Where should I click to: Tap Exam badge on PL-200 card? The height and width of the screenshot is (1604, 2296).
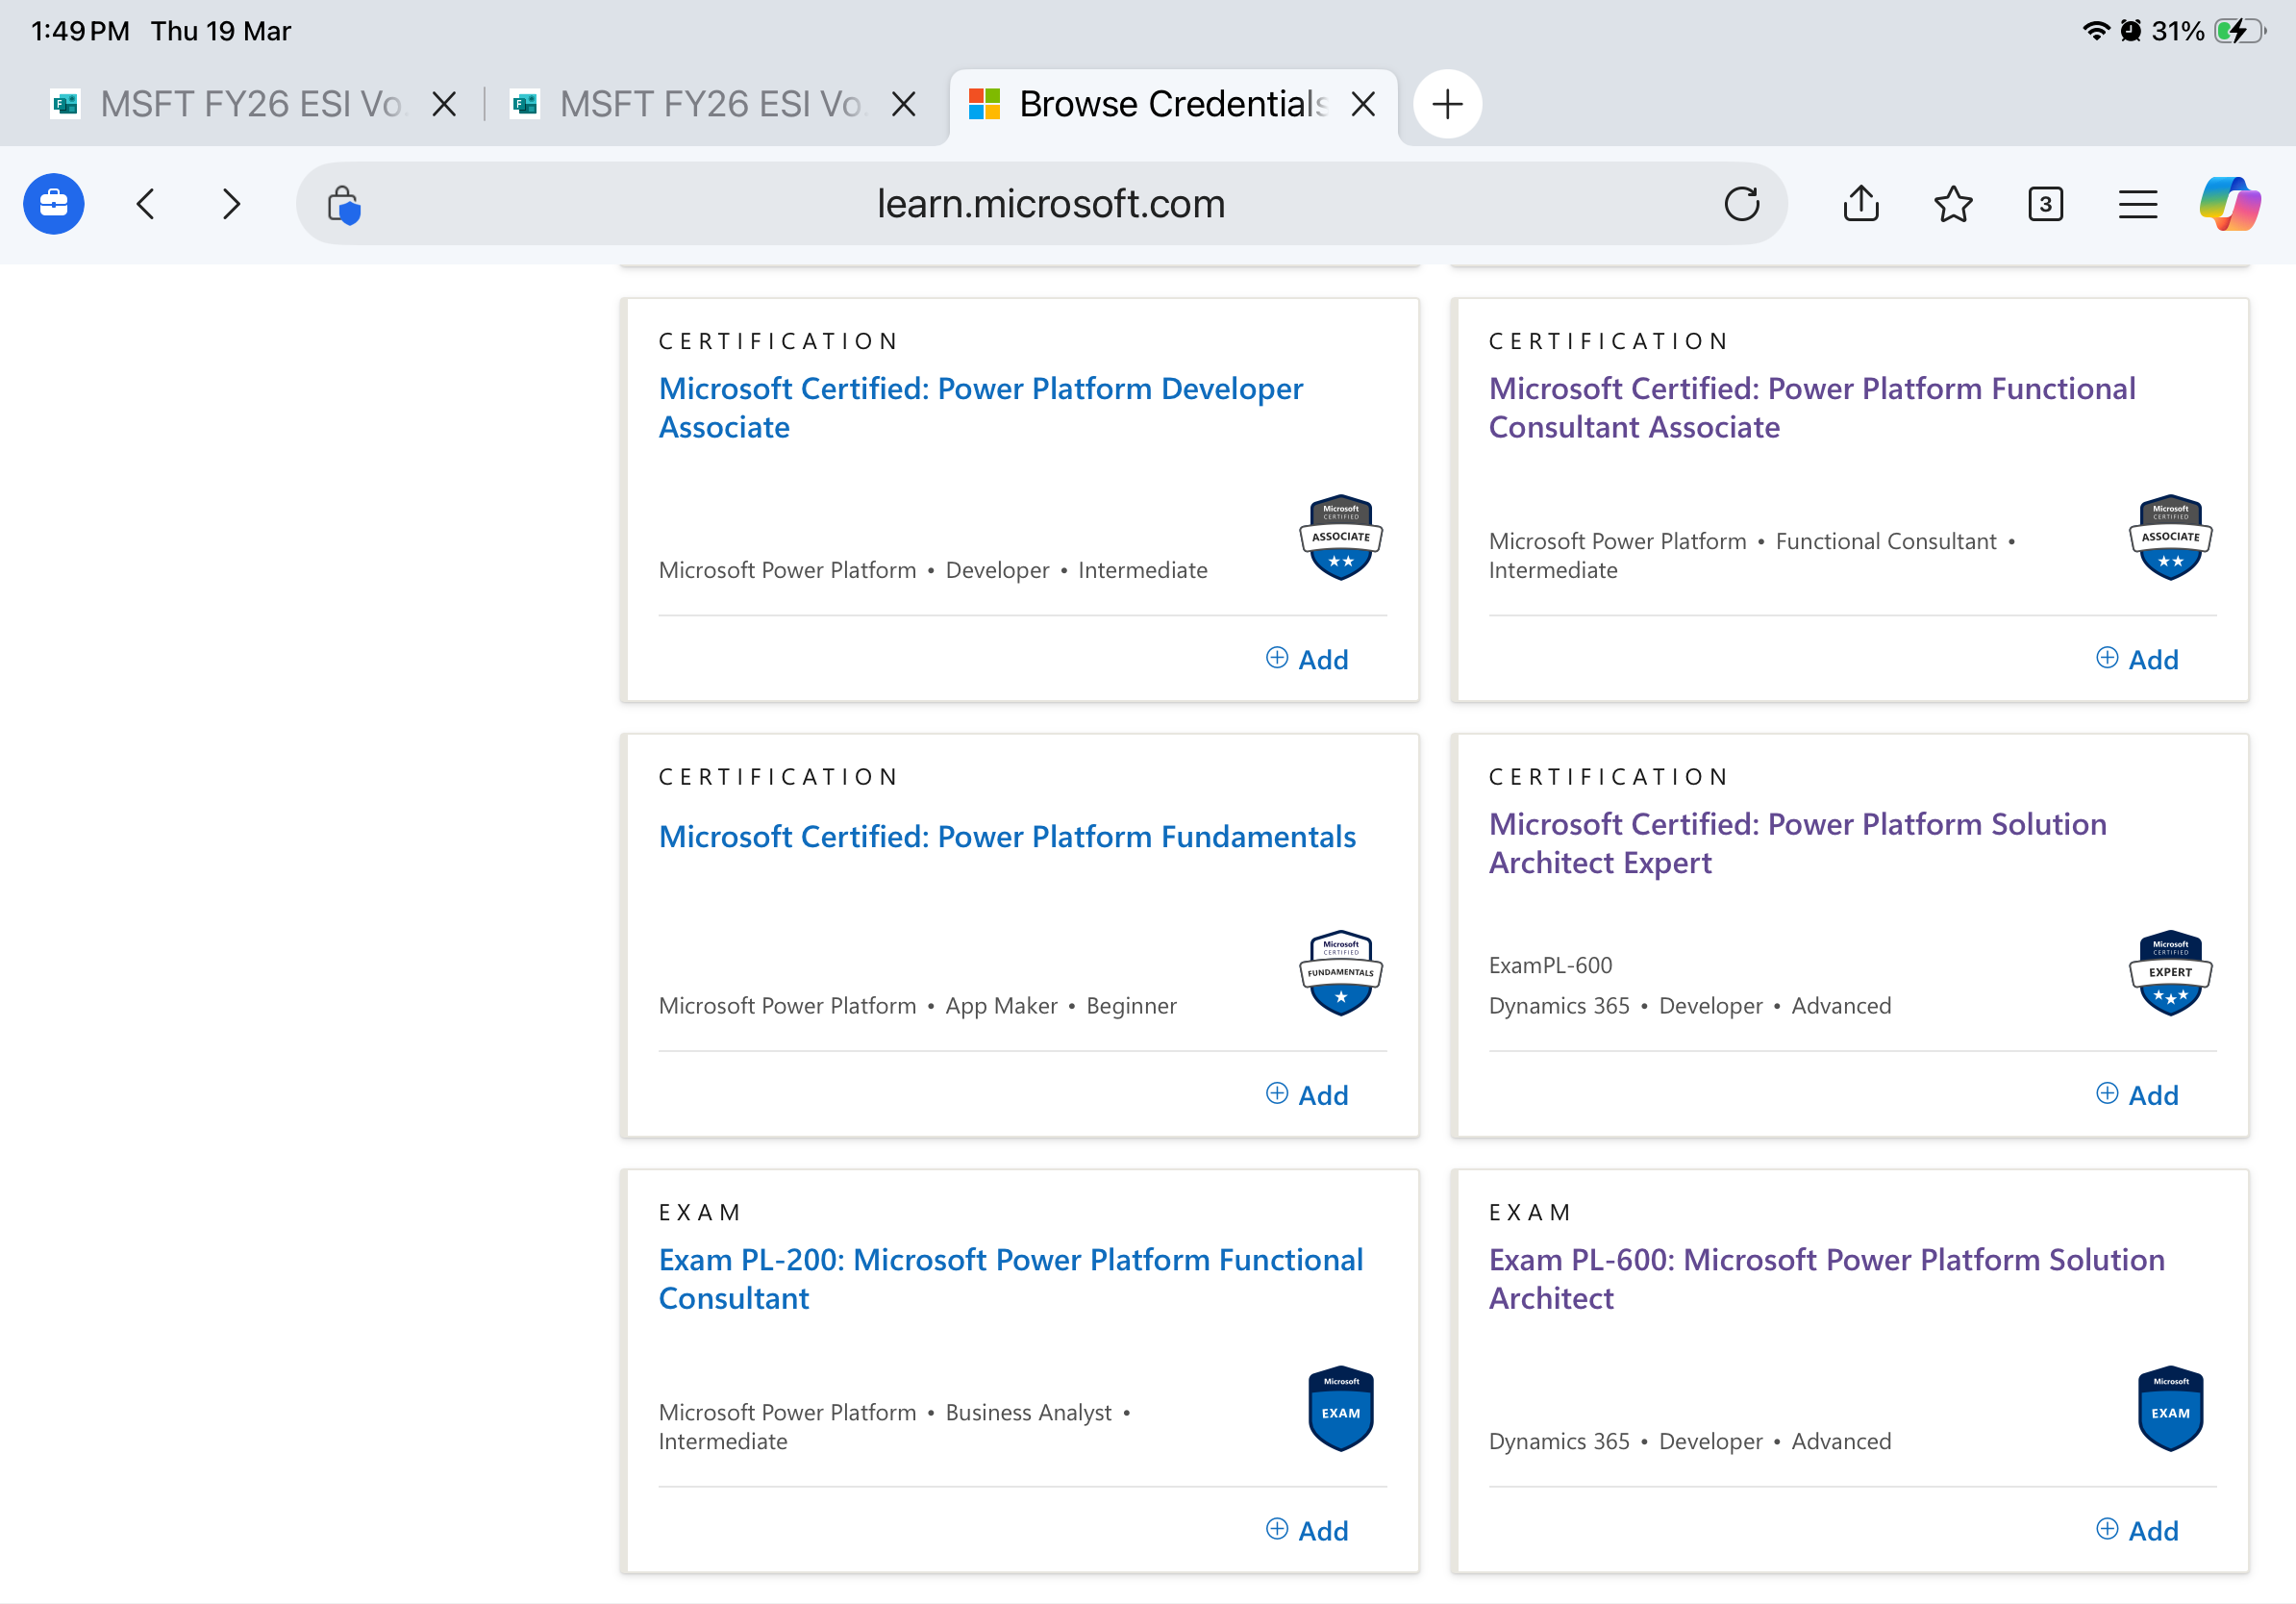[x=1340, y=1409]
